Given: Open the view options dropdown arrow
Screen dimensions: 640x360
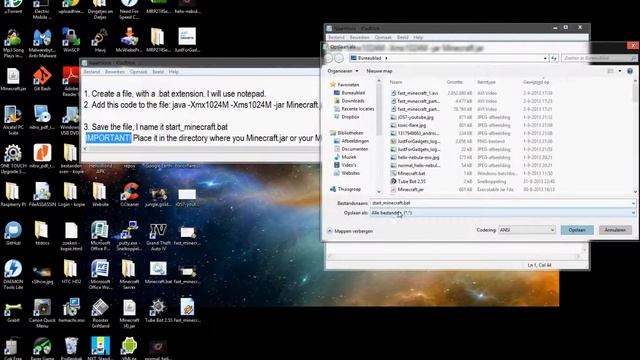Looking at the screenshot, I should (620, 71).
